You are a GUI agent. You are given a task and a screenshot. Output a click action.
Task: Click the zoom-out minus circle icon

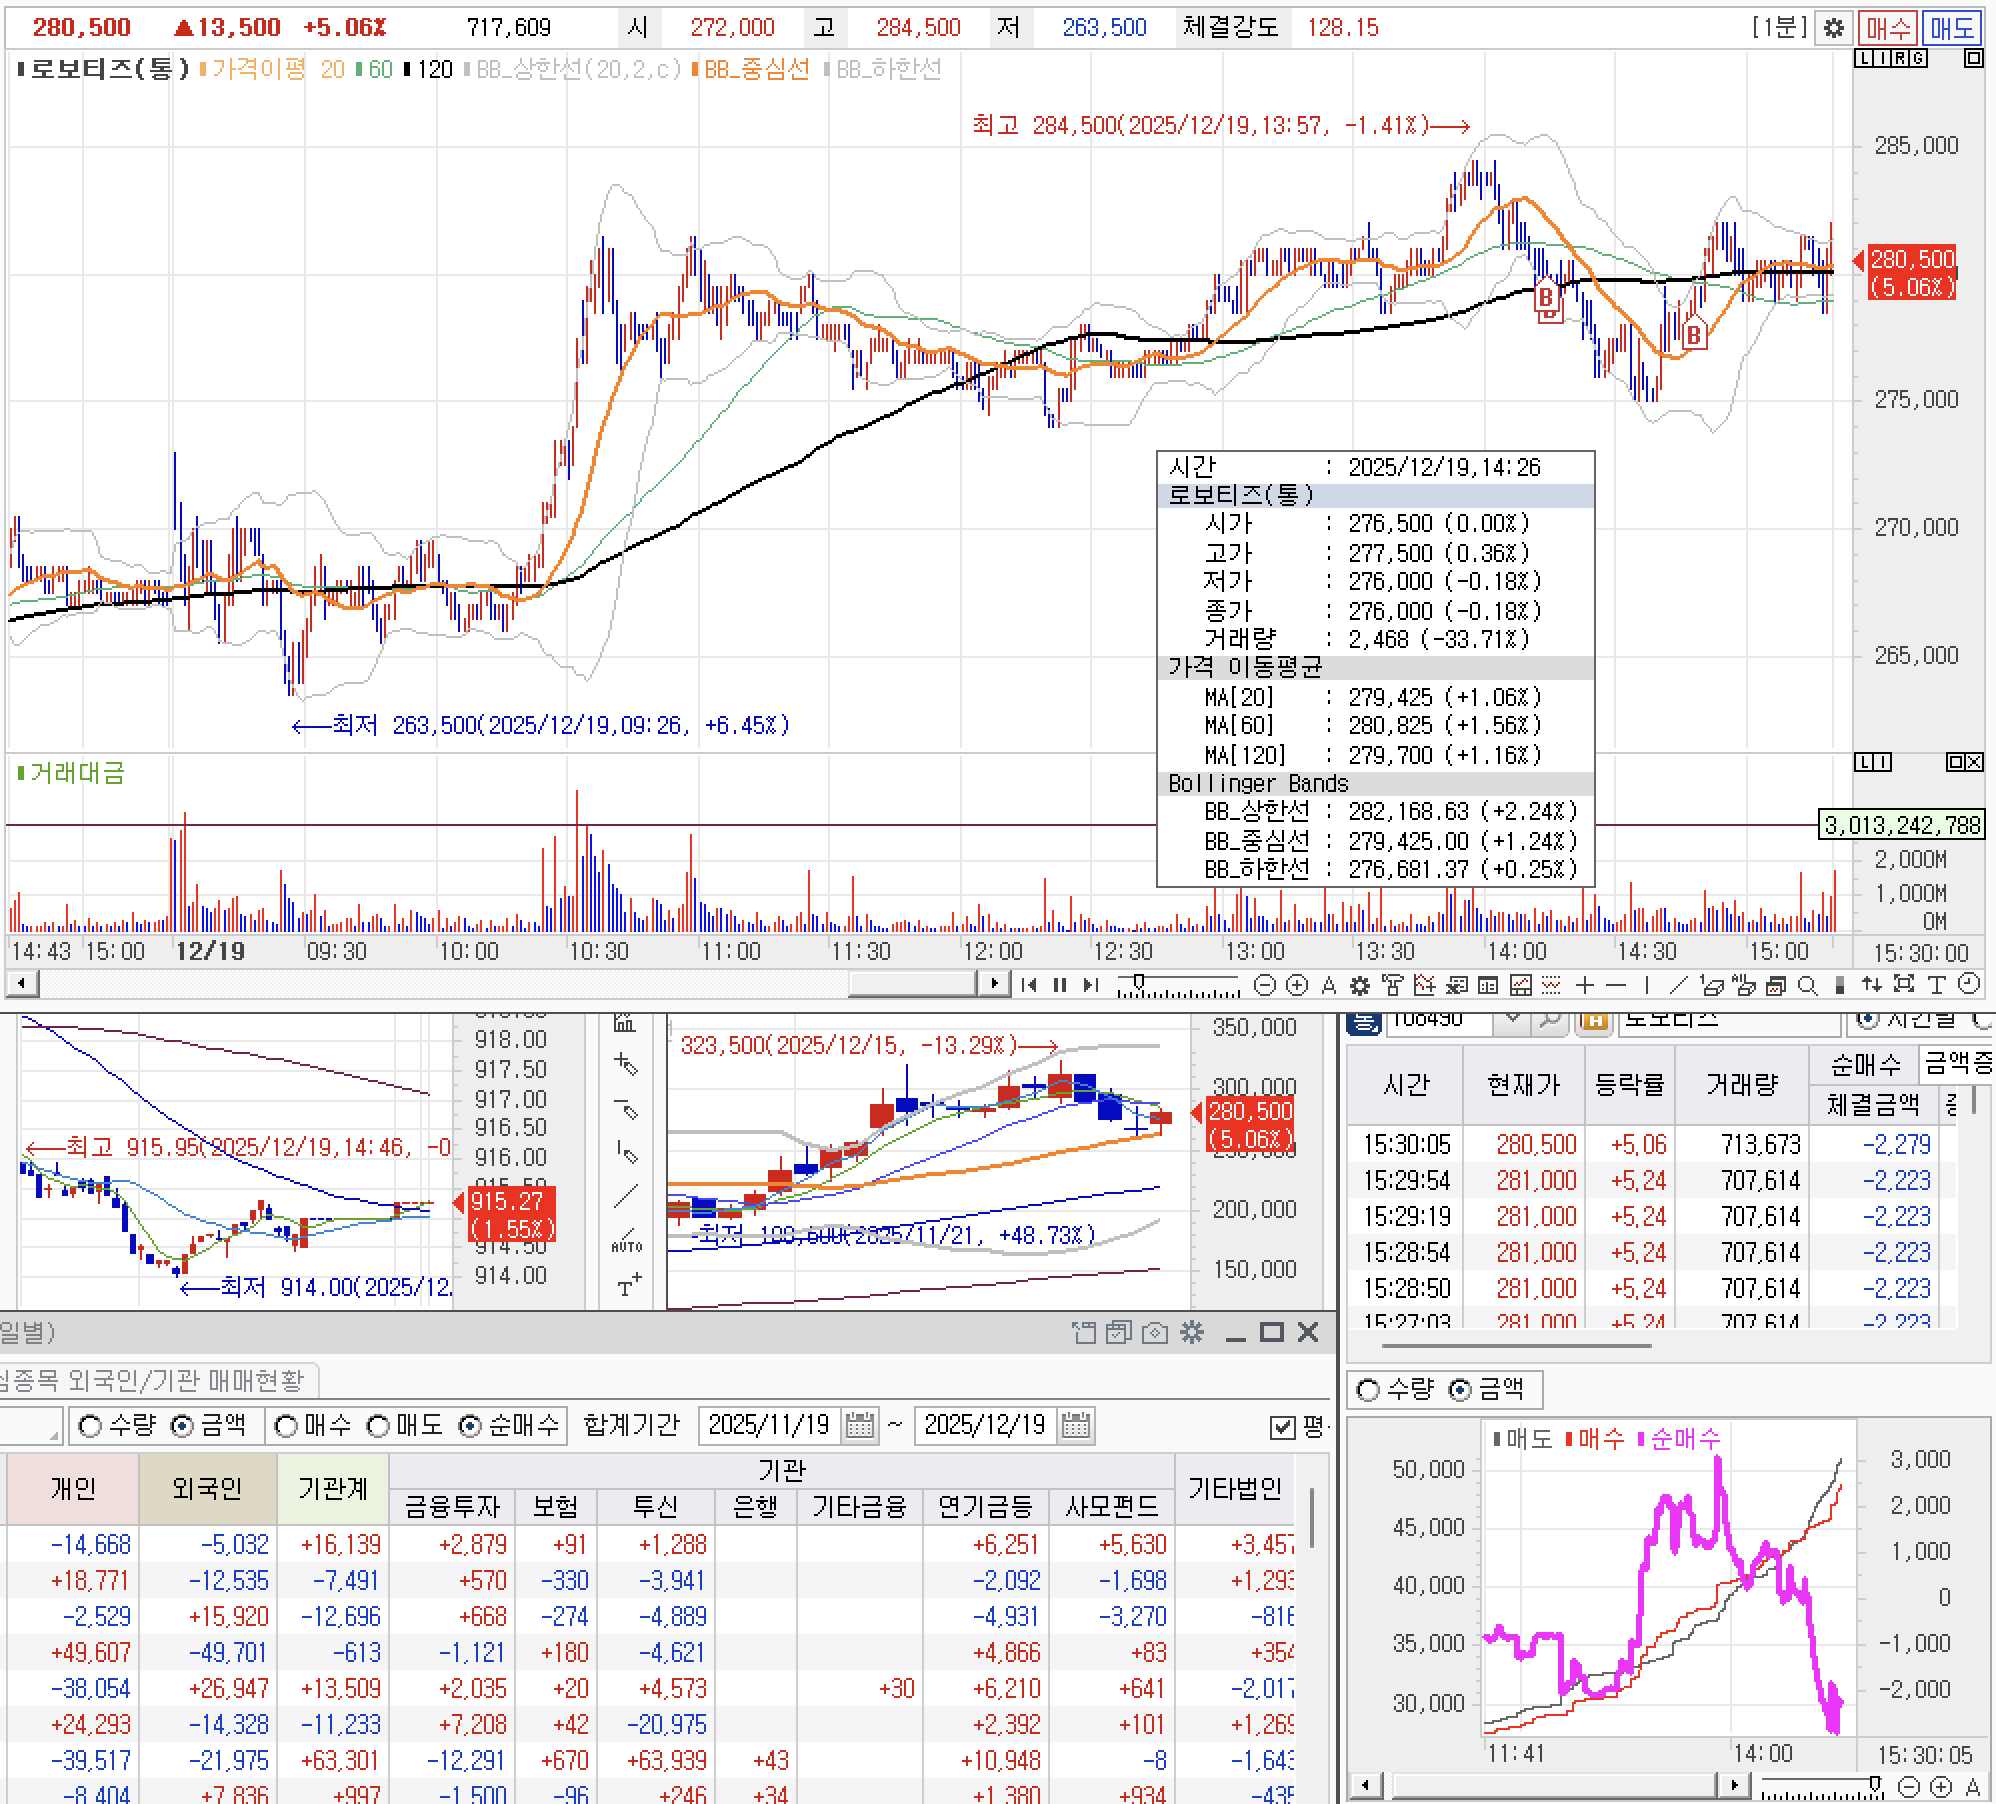point(1264,985)
